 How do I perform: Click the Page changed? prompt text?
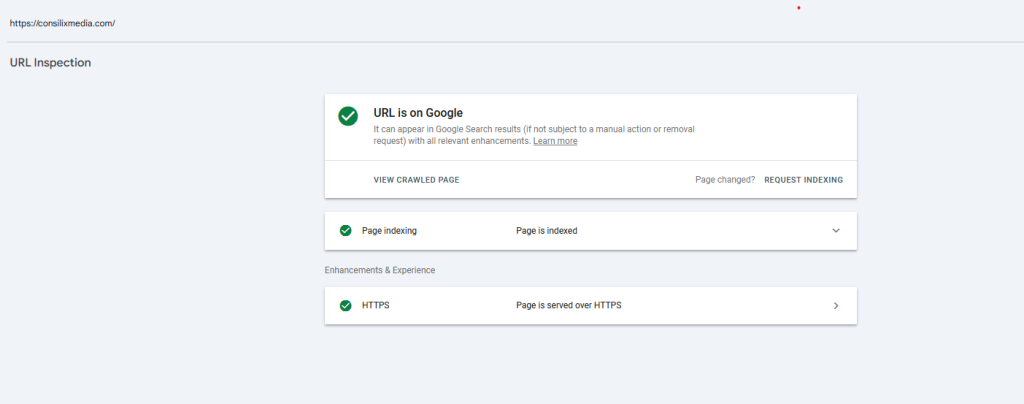click(x=725, y=180)
